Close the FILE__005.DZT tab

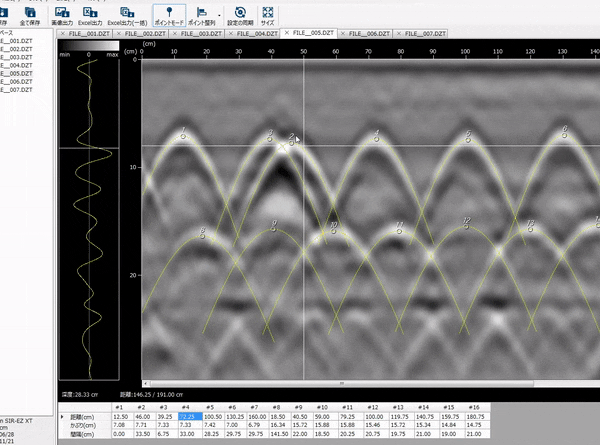coord(288,33)
